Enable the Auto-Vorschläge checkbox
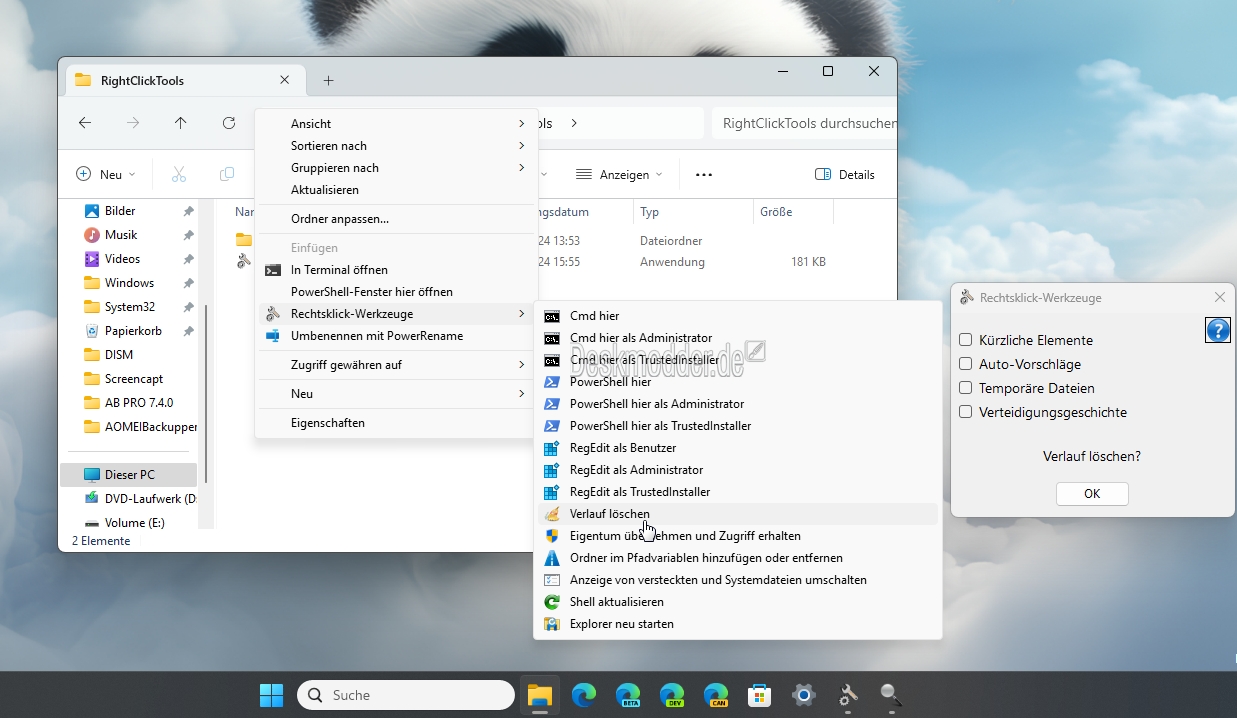The image size is (1237, 718). pos(966,364)
